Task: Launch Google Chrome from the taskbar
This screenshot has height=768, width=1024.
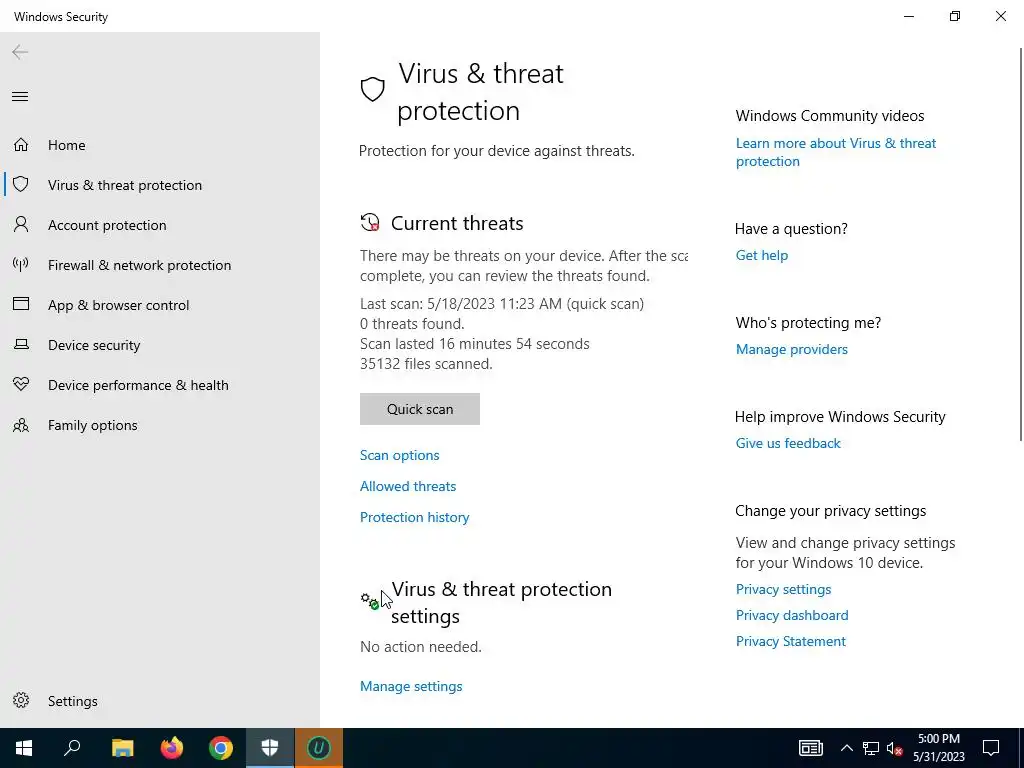Action: [221, 748]
